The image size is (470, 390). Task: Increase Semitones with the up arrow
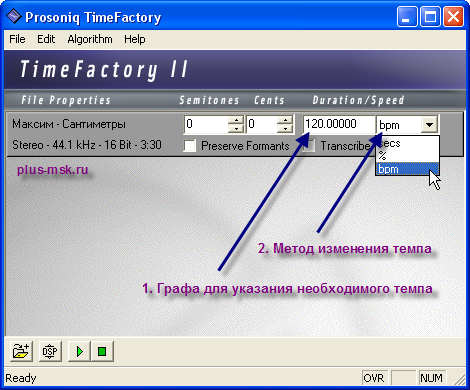(236, 120)
